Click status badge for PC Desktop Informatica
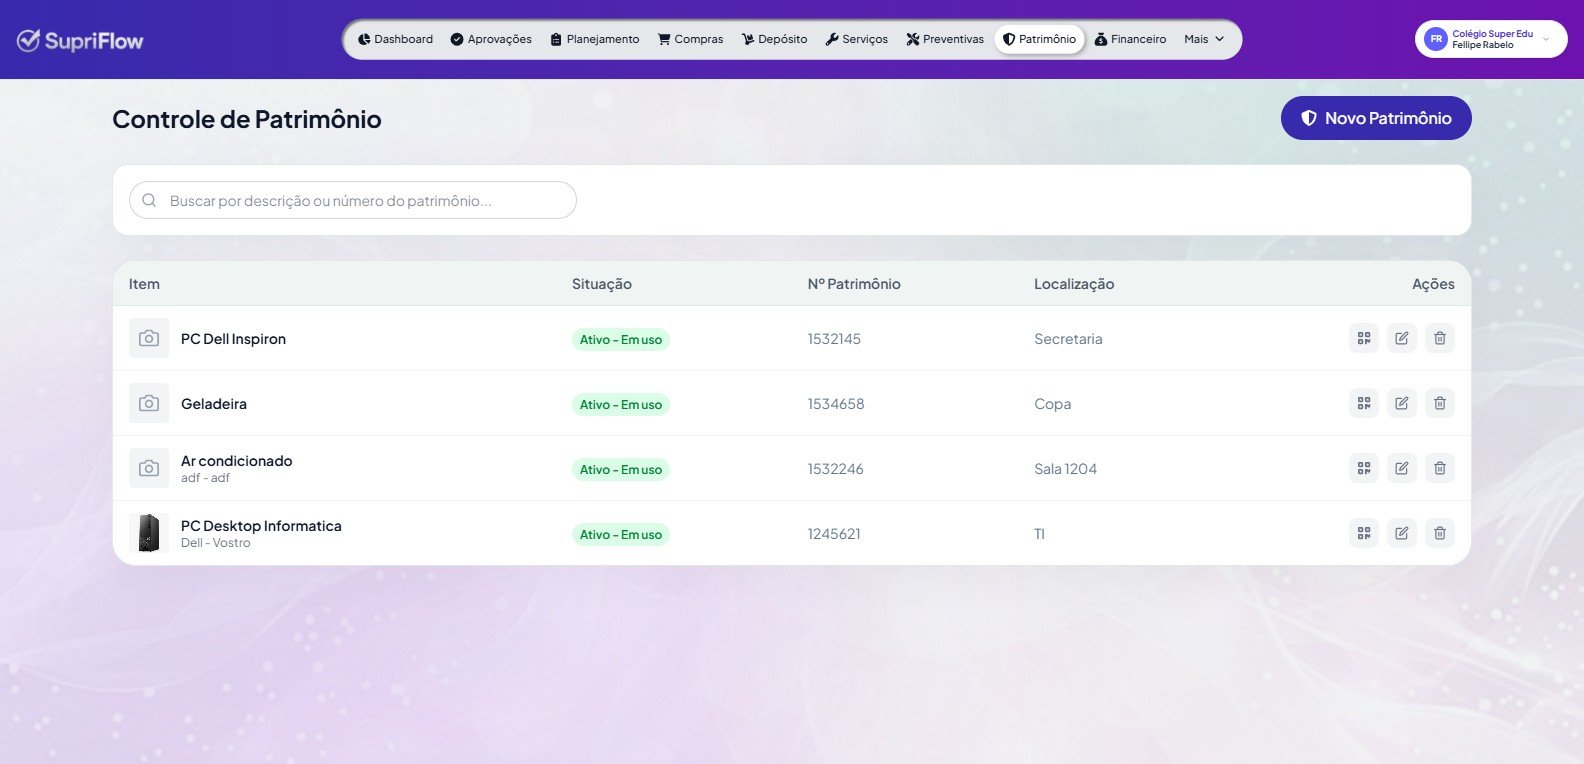The height and width of the screenshot is (764, 1584). (x=621, y=535)
